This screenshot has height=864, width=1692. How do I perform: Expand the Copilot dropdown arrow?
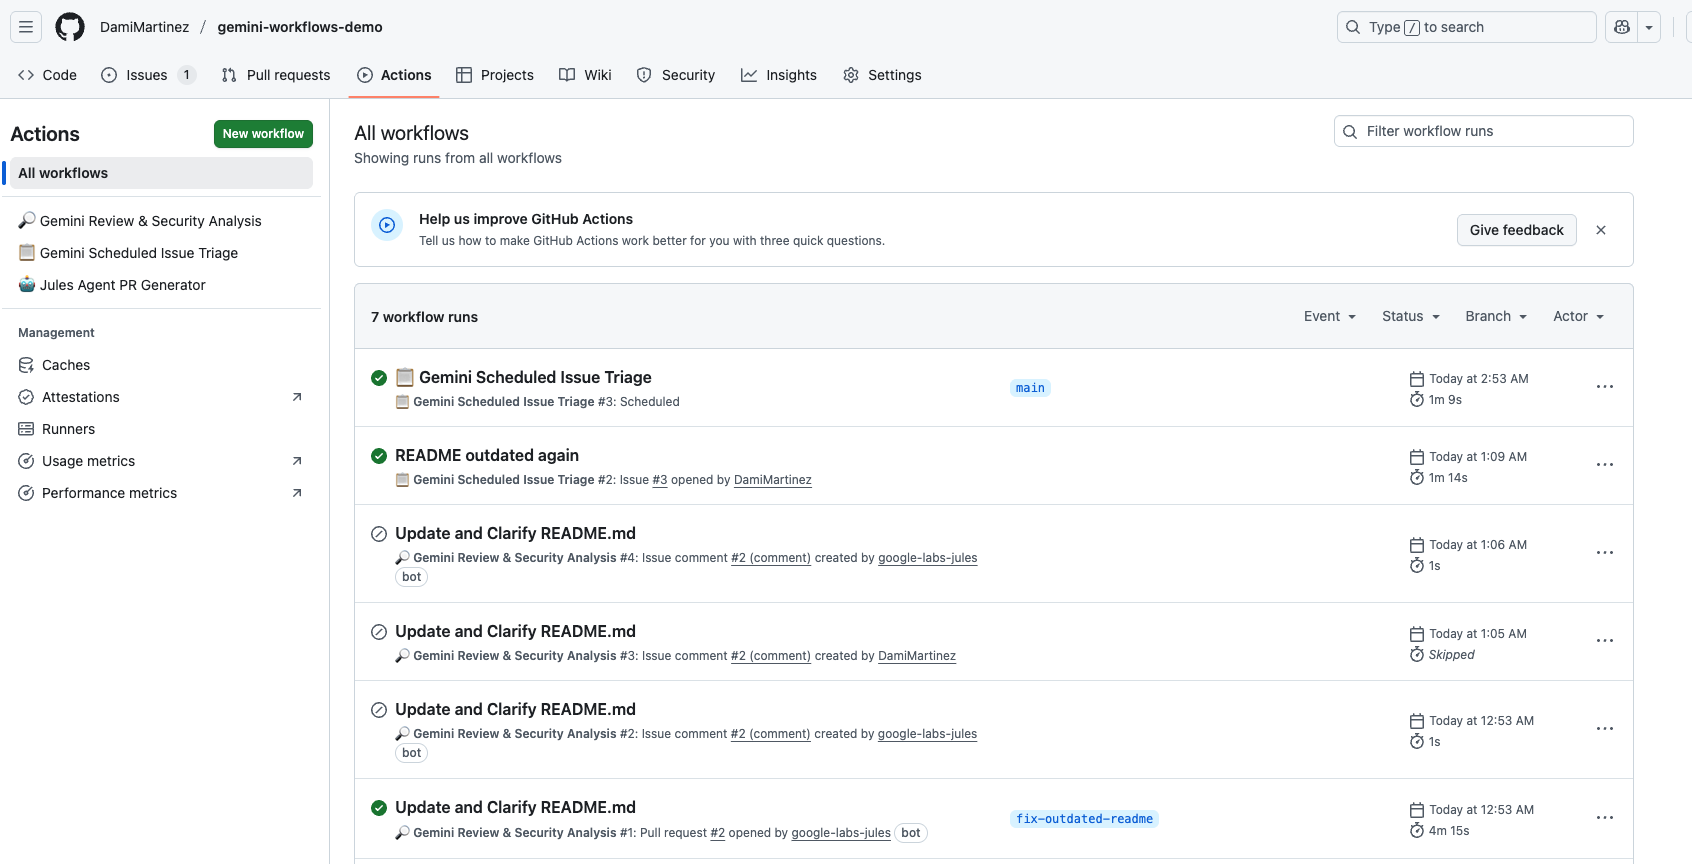point(1649,27)
